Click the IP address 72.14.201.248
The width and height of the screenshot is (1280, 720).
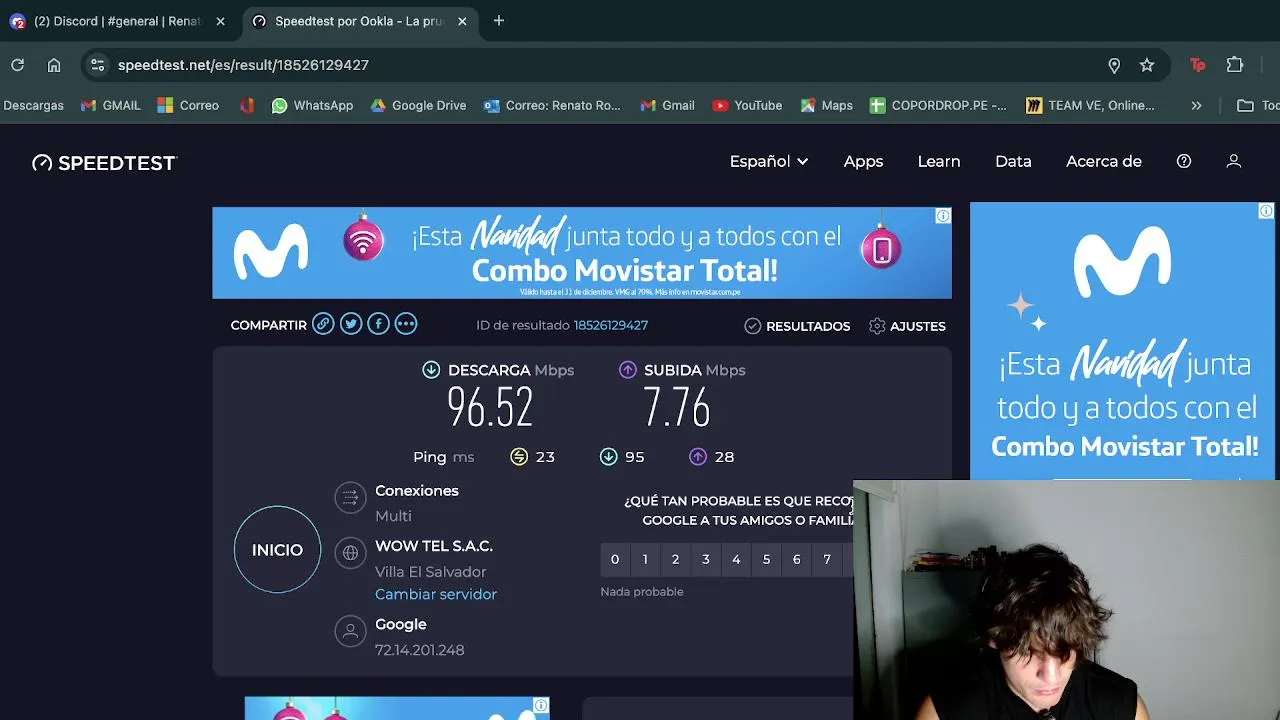point(420,650)
